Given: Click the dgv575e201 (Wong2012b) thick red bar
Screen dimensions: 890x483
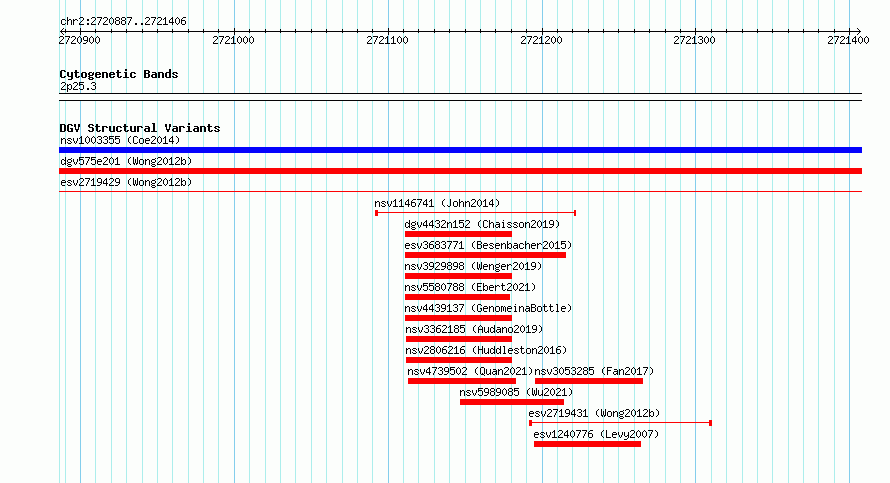Looking at the screenshot, I should tap(460, 171).
